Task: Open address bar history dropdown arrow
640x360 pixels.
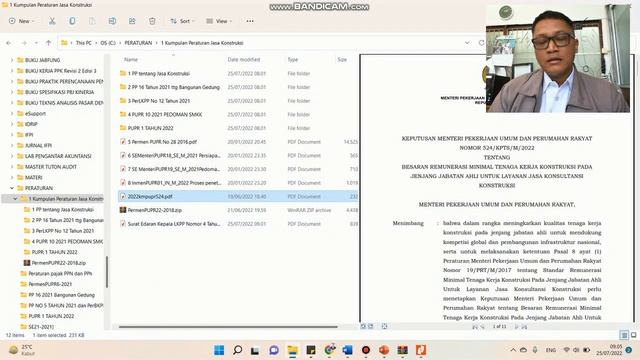Action: [x=467, y=43]
